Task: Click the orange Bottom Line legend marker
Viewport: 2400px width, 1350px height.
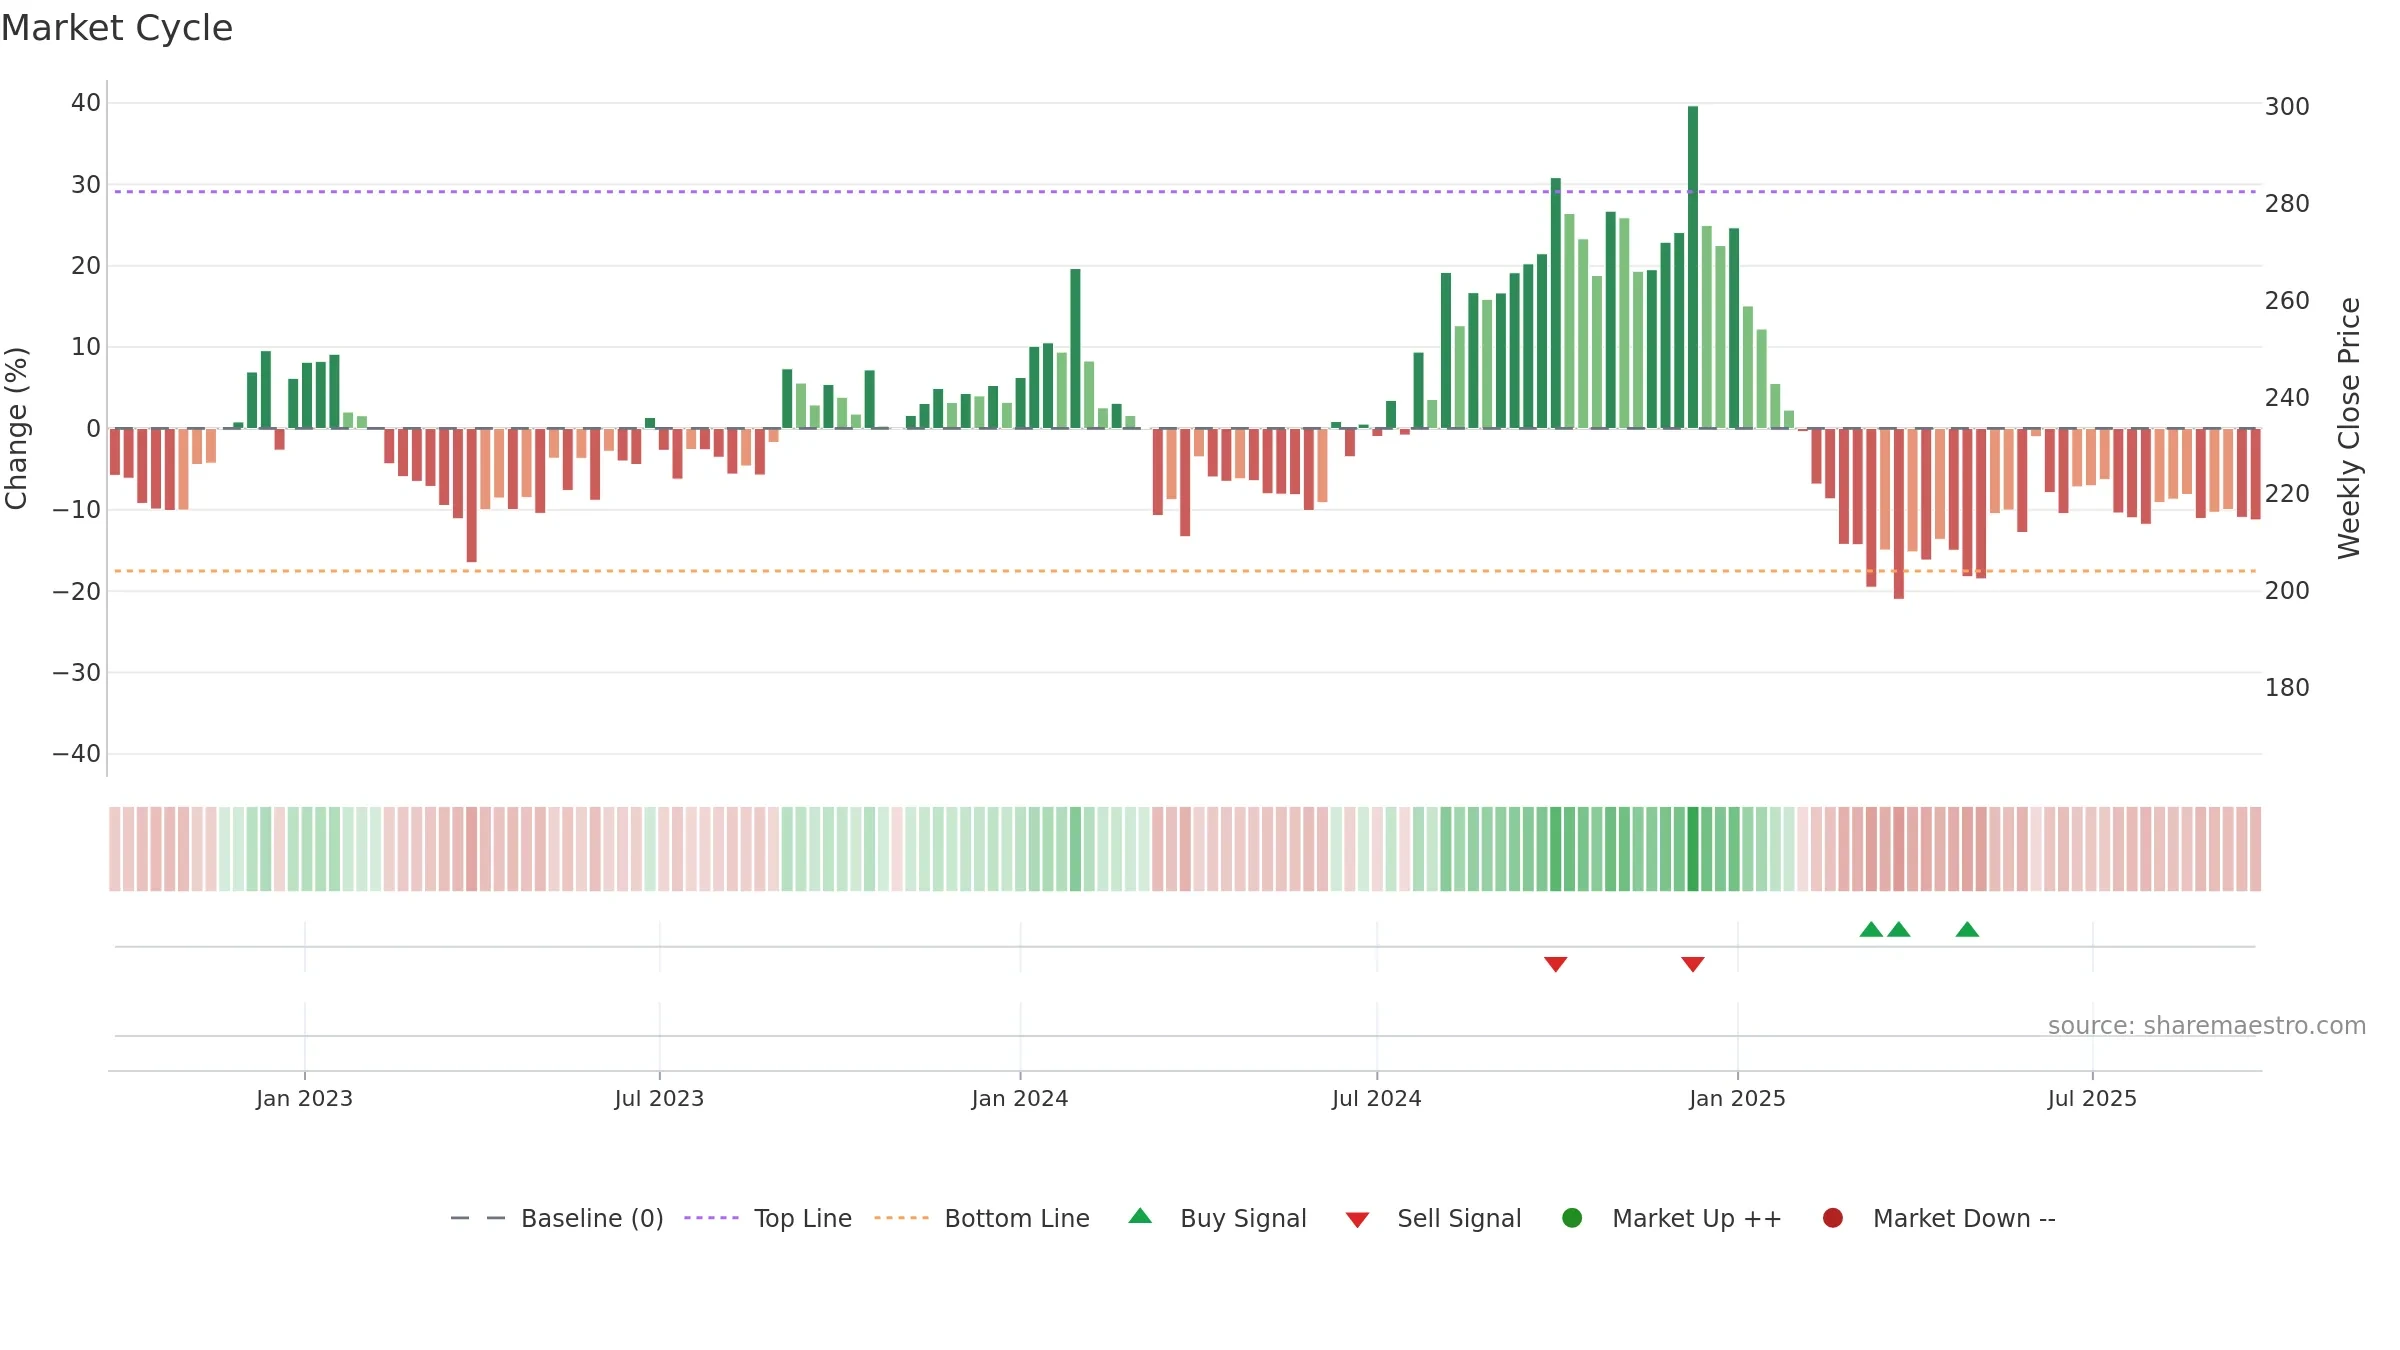Action: (x=901, y=1218)
